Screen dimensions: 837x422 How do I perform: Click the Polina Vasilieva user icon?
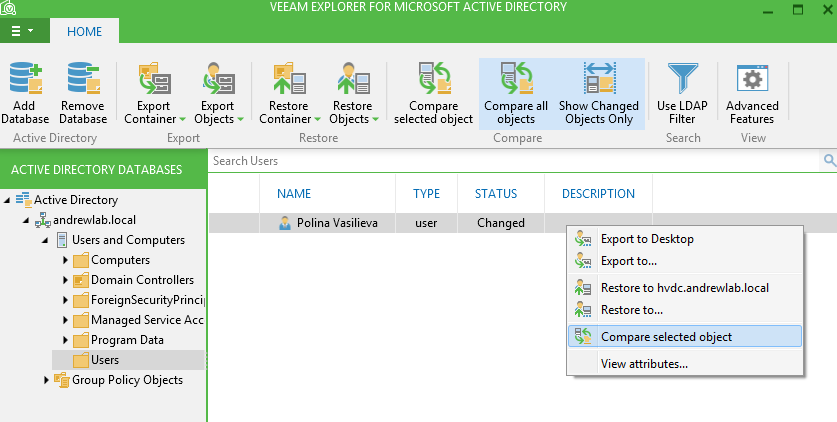tap(285, 223)
